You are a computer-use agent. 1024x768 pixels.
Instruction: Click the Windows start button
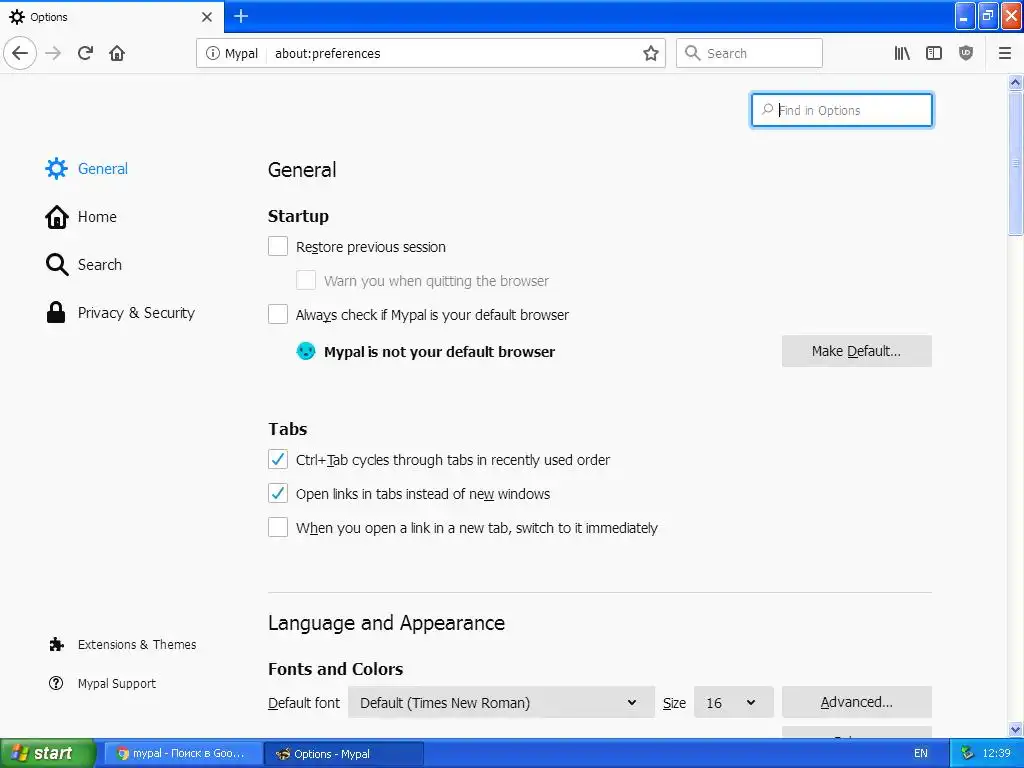[47, 753]
